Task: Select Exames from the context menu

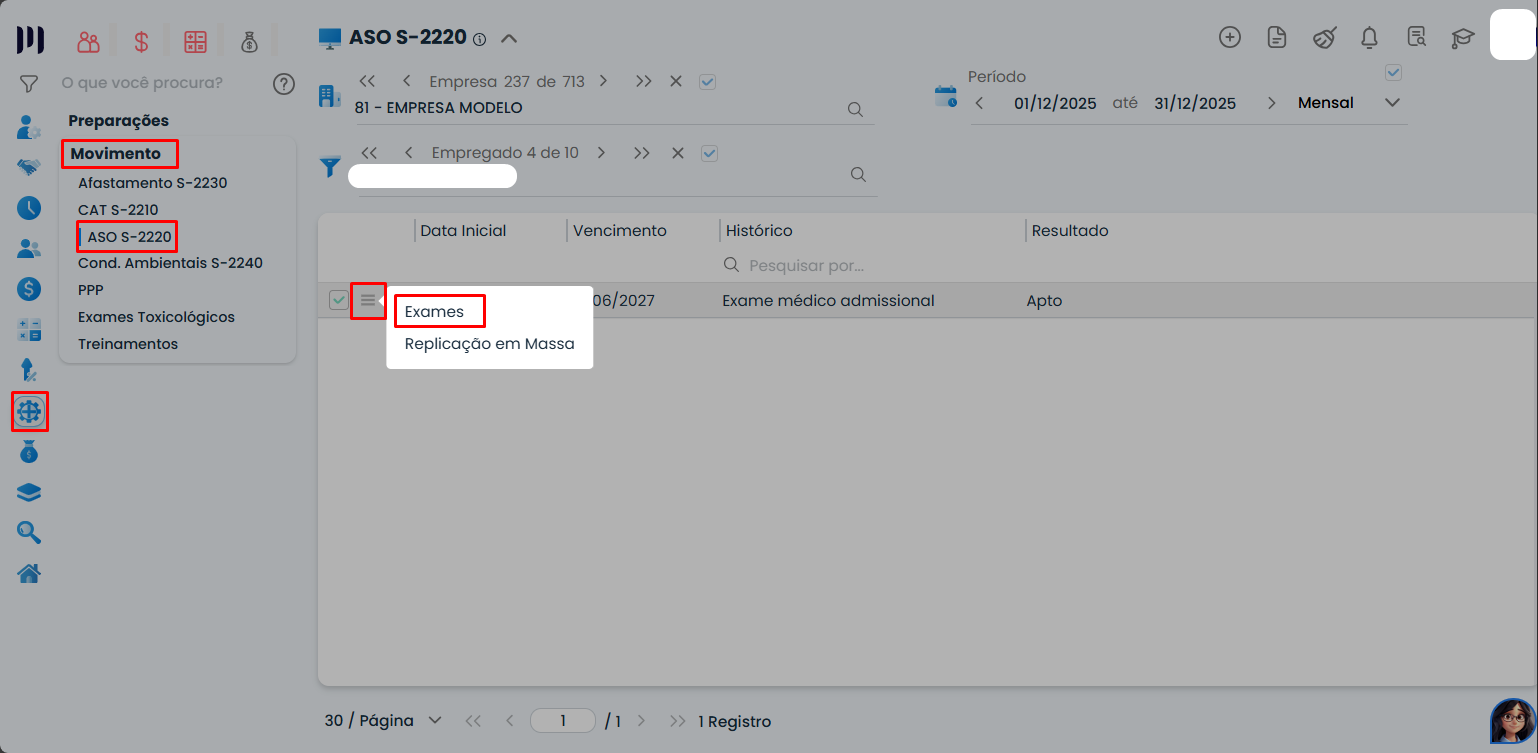Action: [435, 312]
